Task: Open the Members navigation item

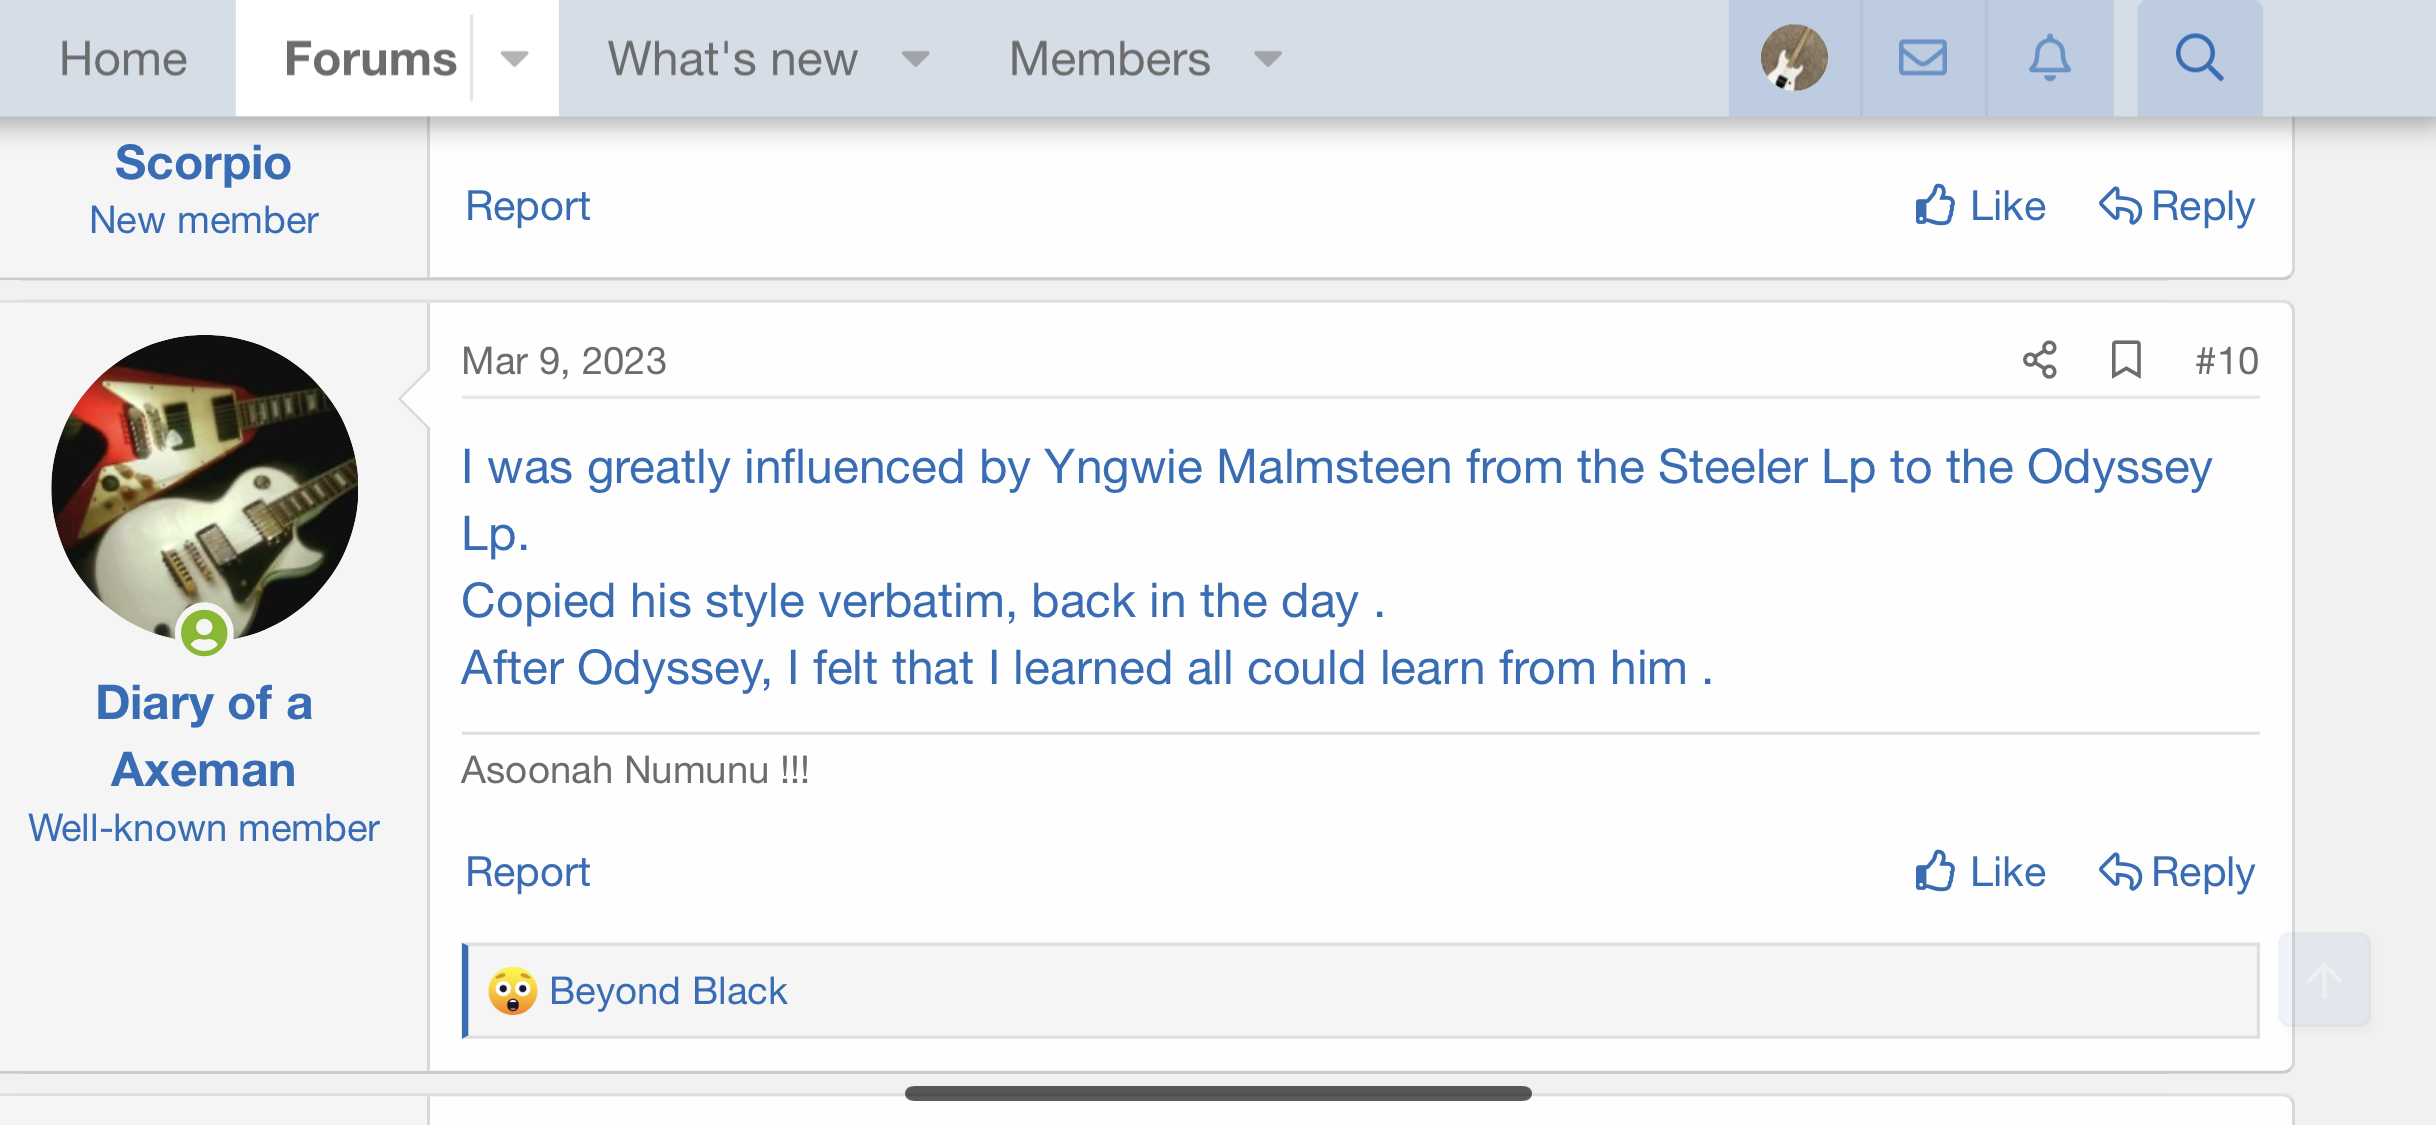Action: pos(1109,59)
